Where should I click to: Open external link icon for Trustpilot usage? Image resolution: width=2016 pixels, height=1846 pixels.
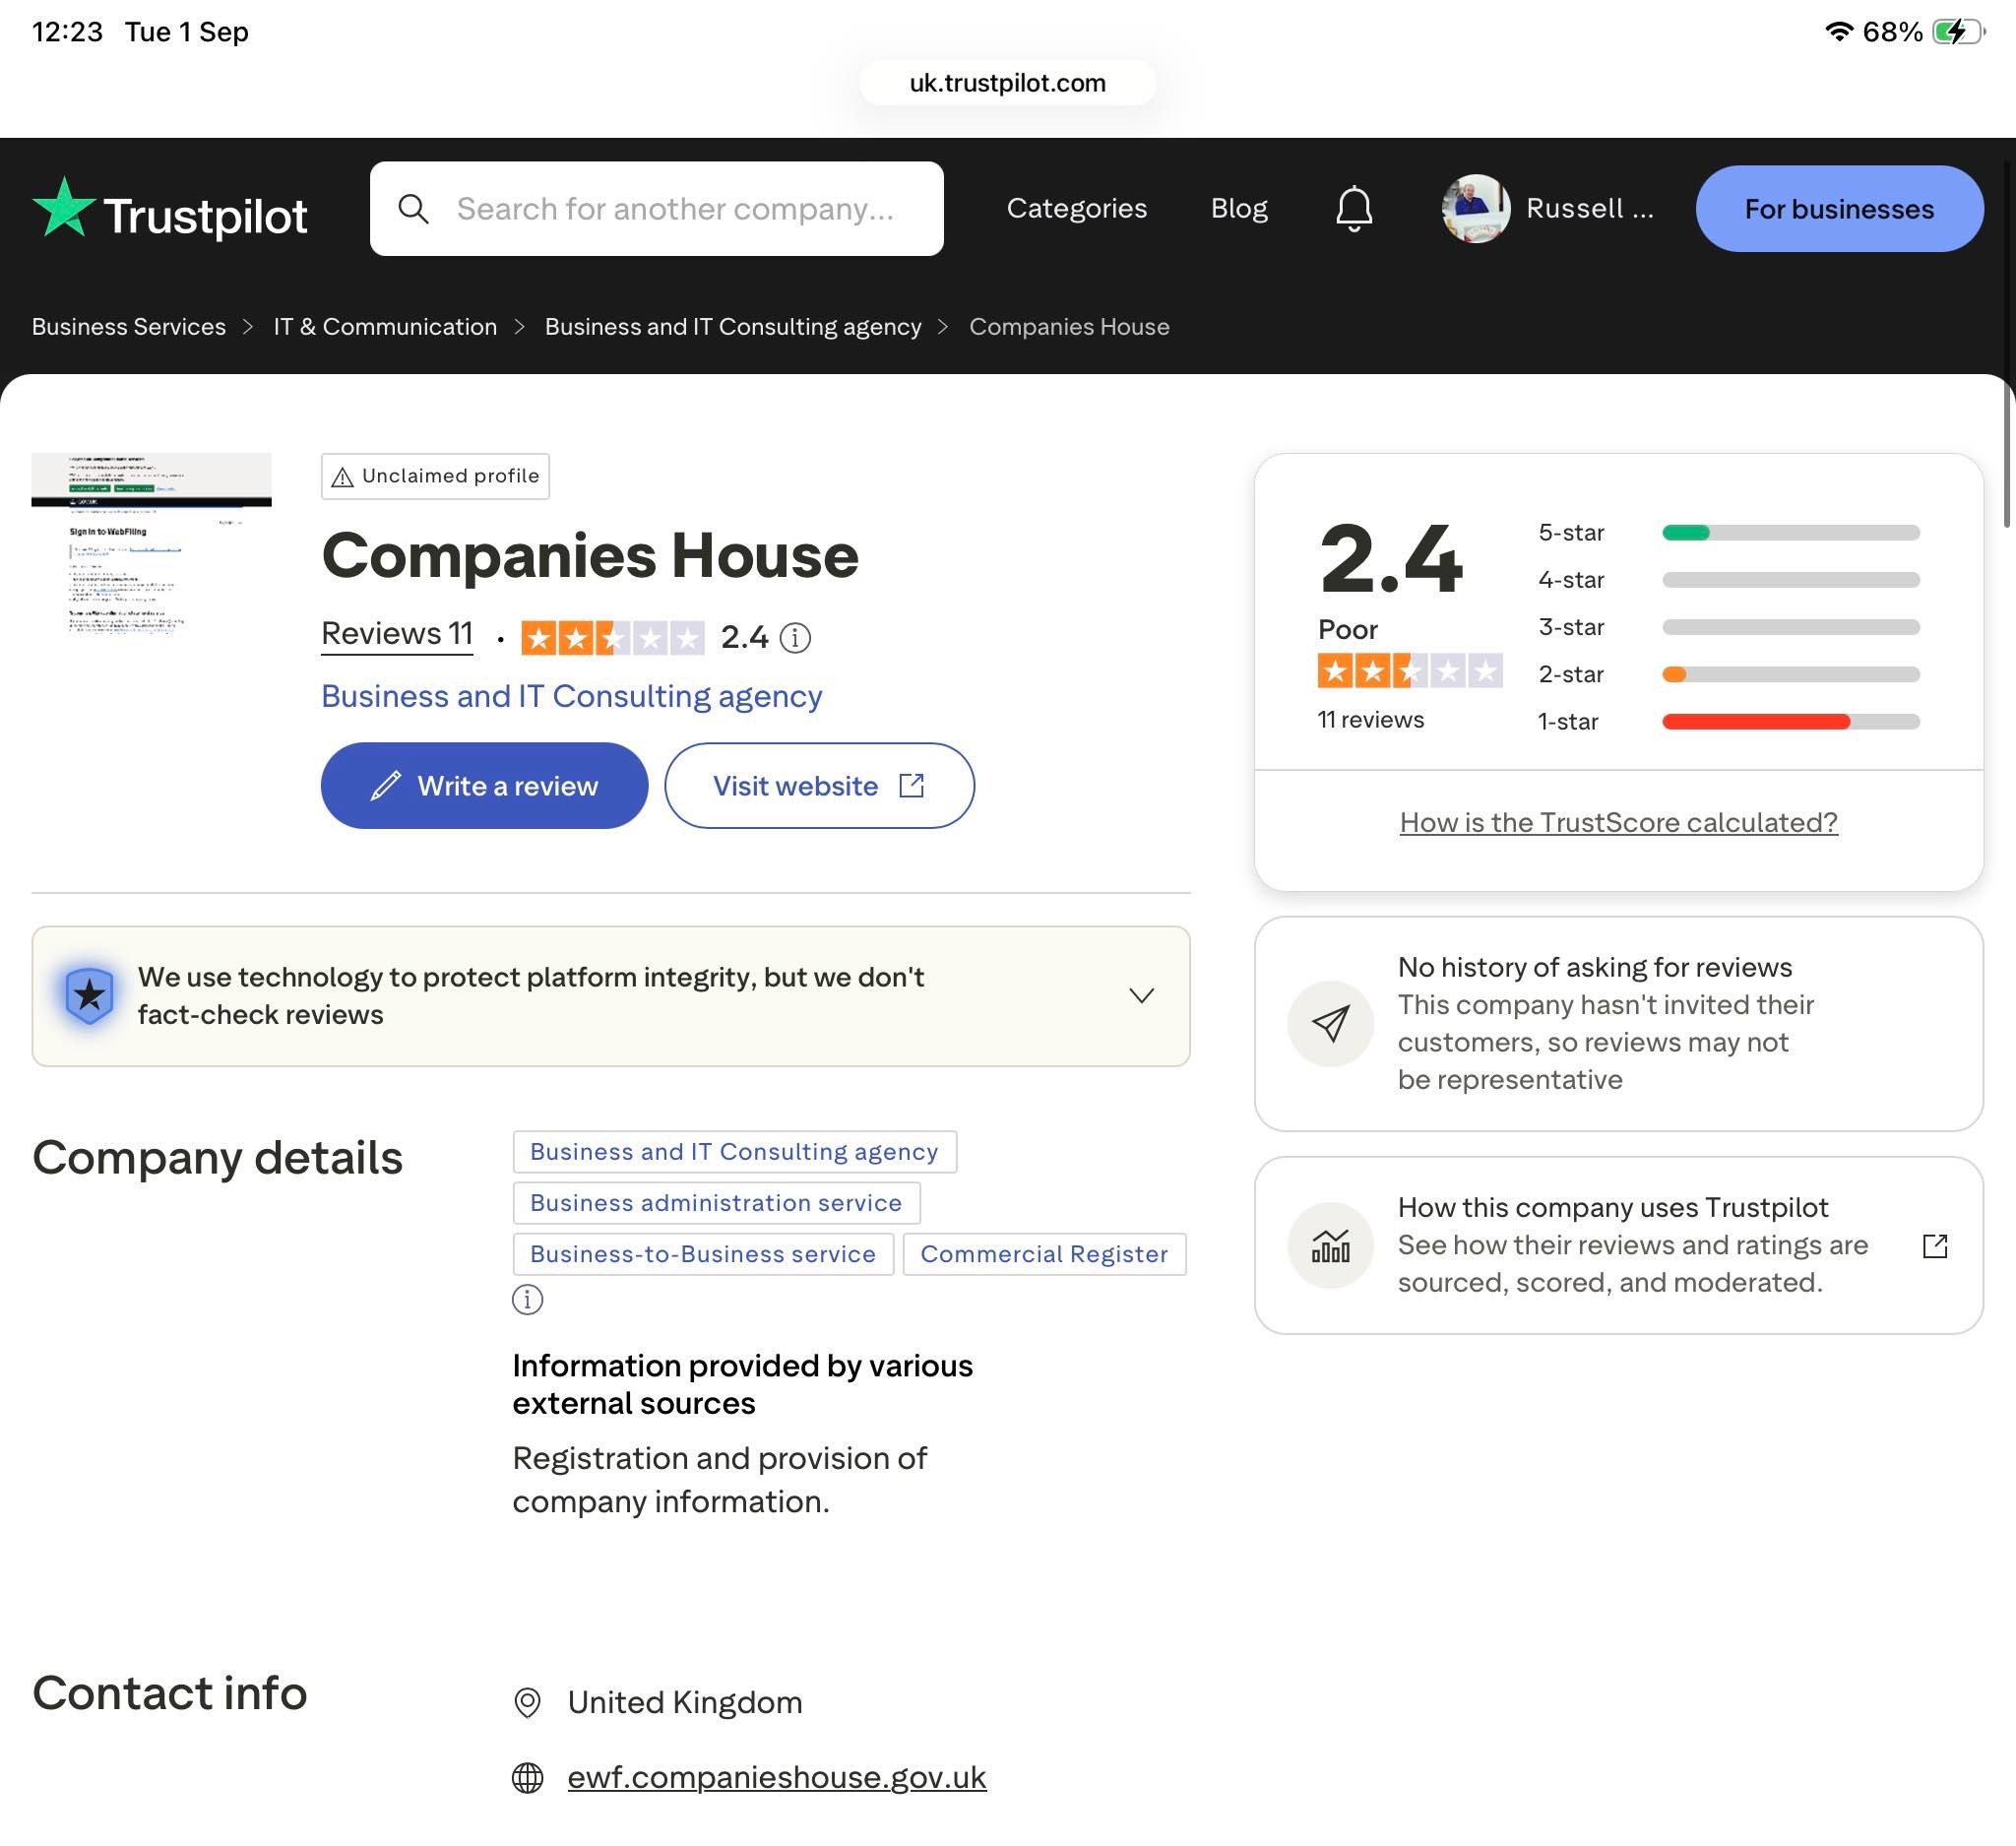tap(1935, 1246)
